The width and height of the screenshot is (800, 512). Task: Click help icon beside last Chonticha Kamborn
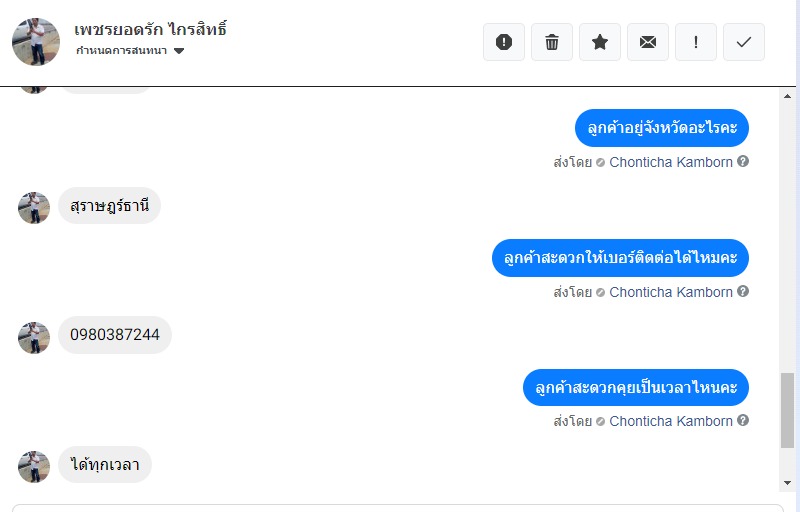[x=743, y=421]
